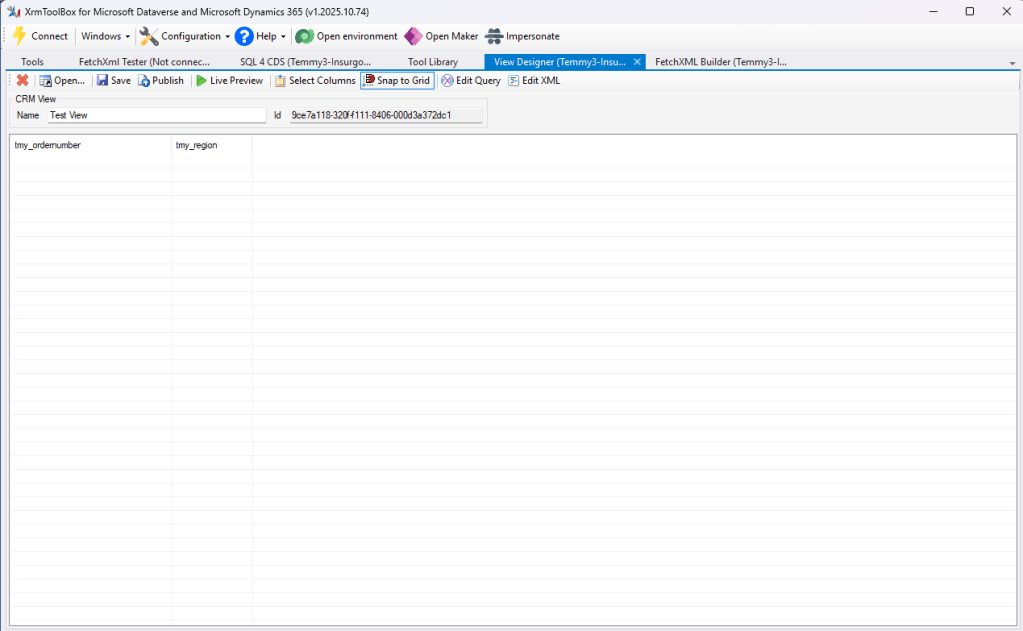Close the View Designer tab
Viewport: 1023px width, 631px height.
[x=637, y=61]
